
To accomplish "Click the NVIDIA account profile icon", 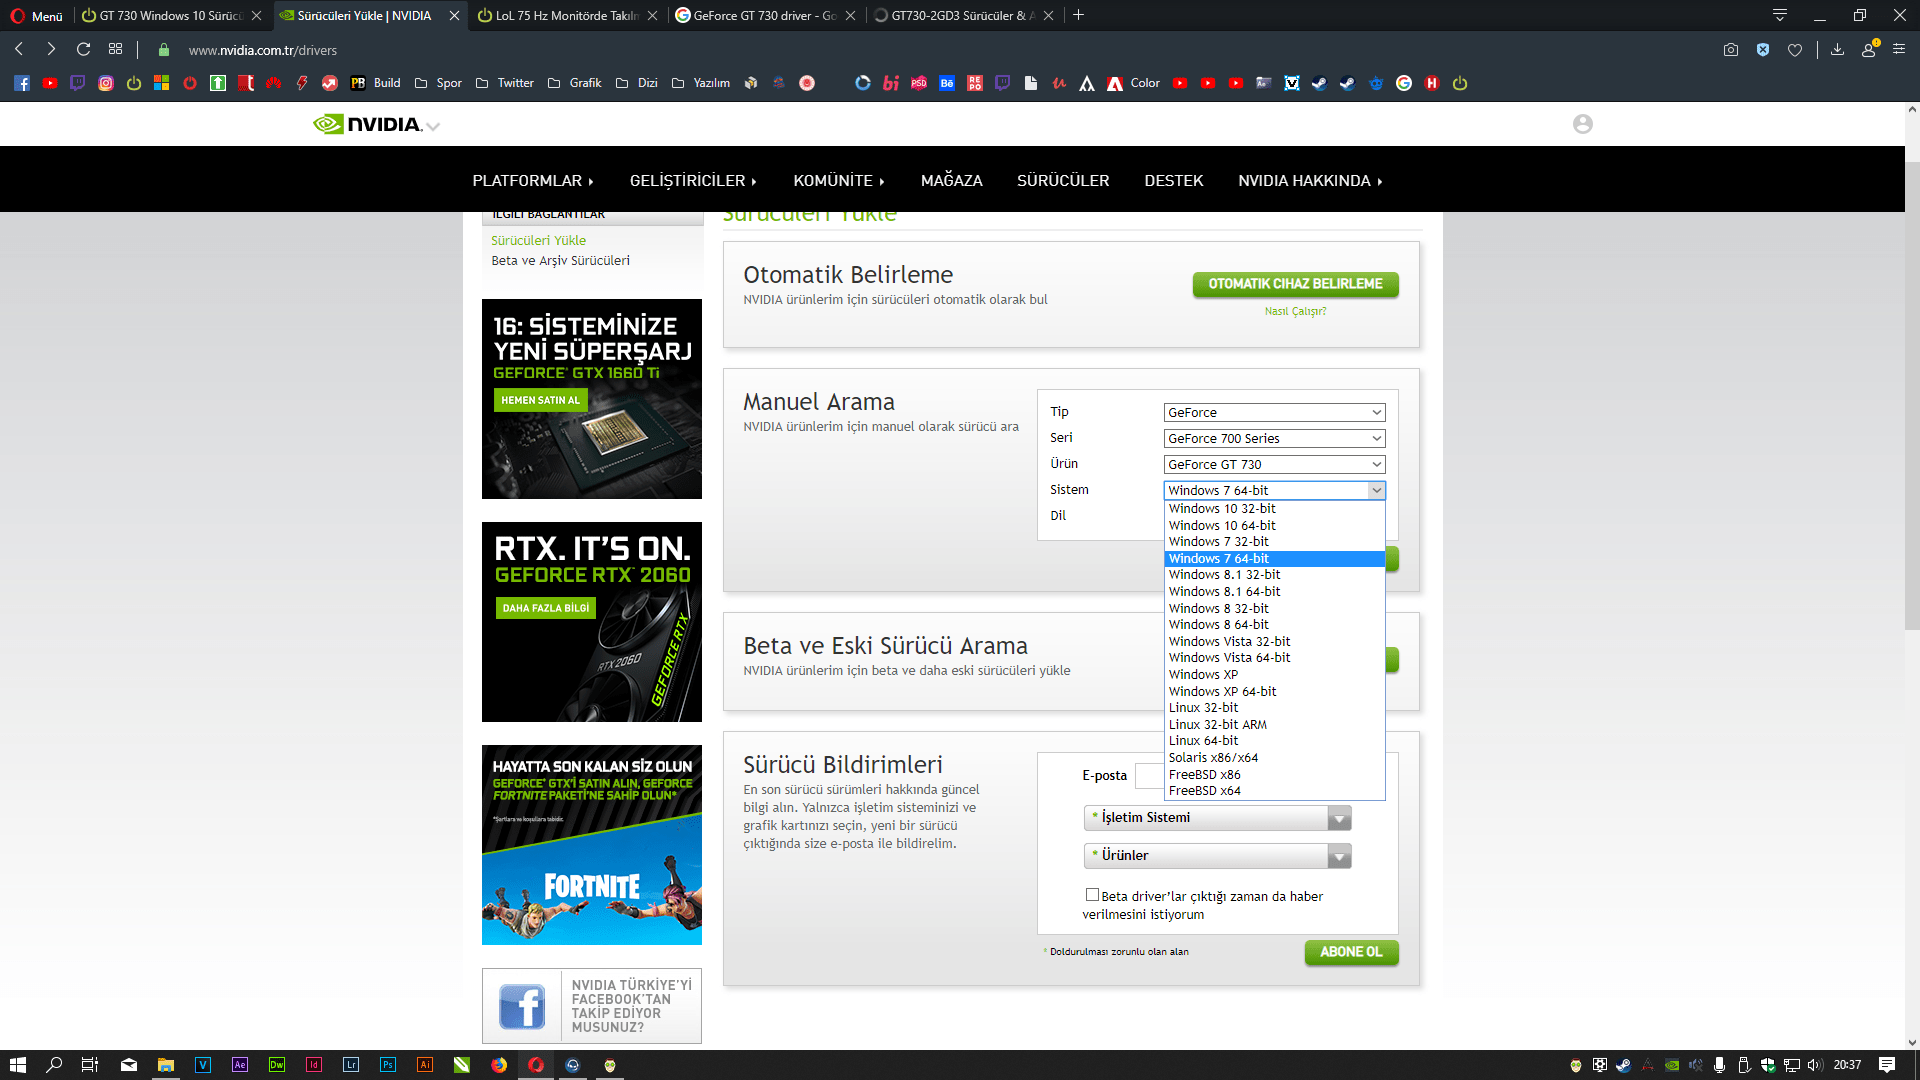I will click(x=1582, y=124).
